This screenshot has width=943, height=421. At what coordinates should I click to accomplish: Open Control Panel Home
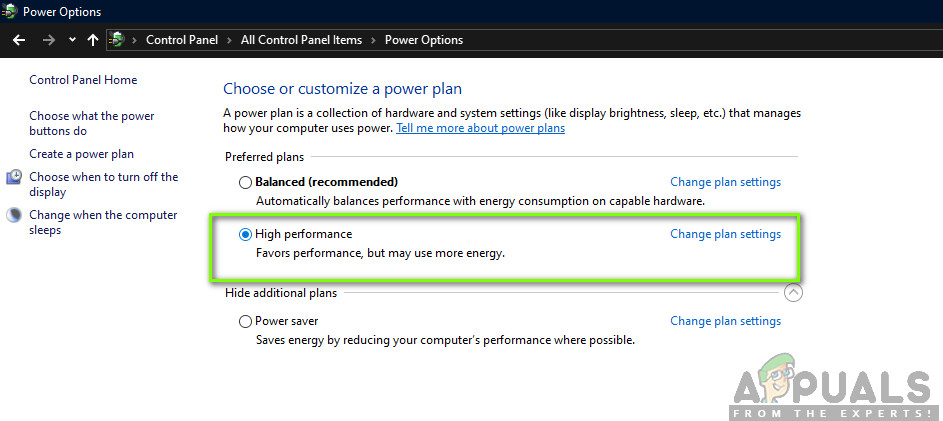83,80
